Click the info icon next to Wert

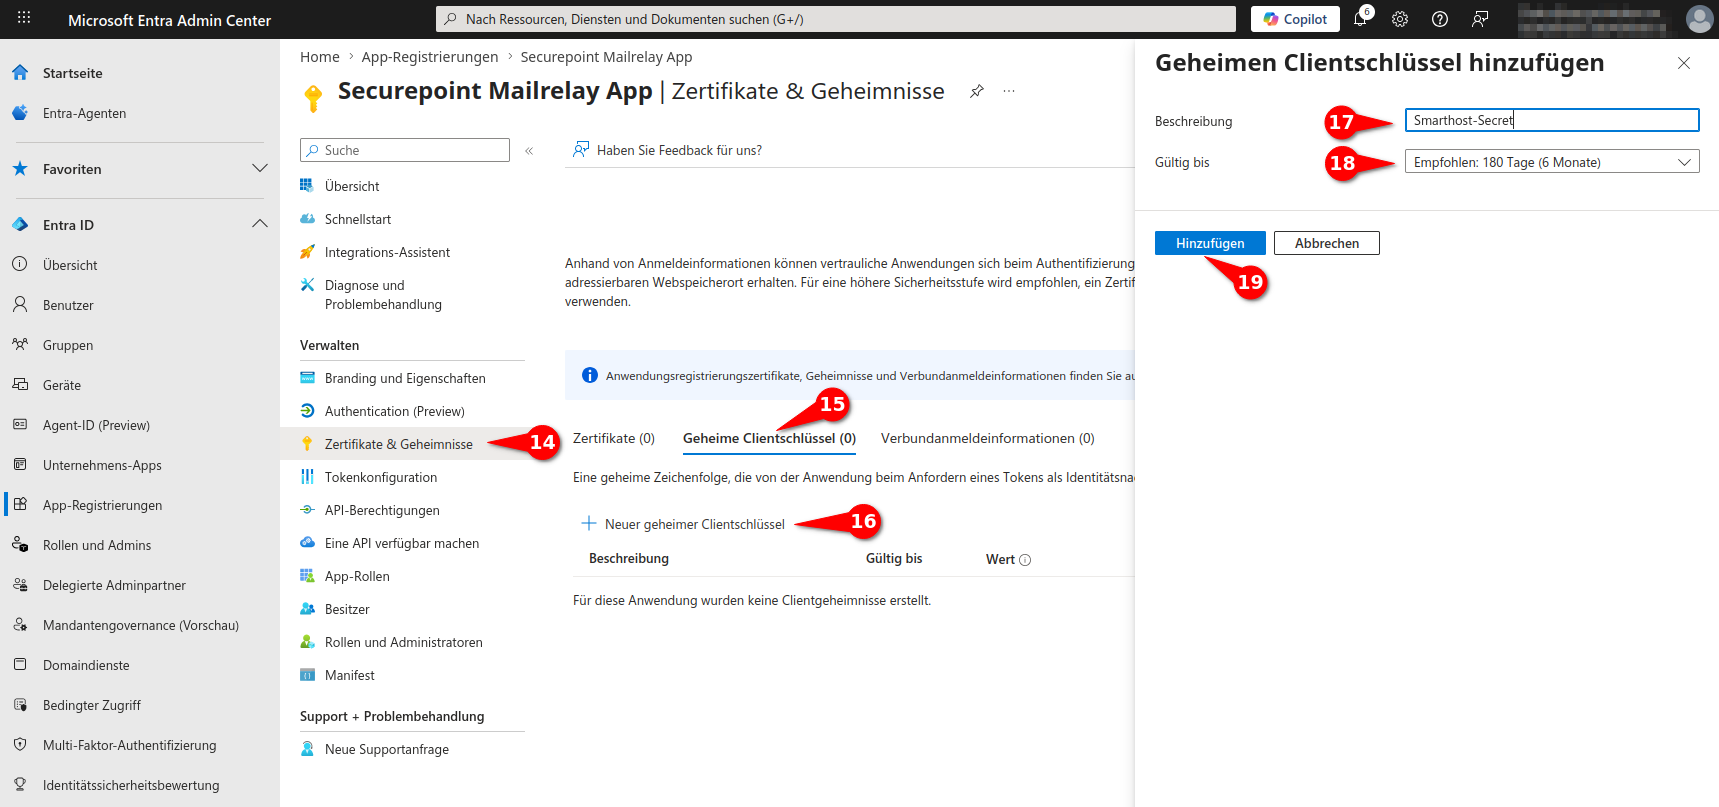pyautogui.click(x=1025, y=560)
